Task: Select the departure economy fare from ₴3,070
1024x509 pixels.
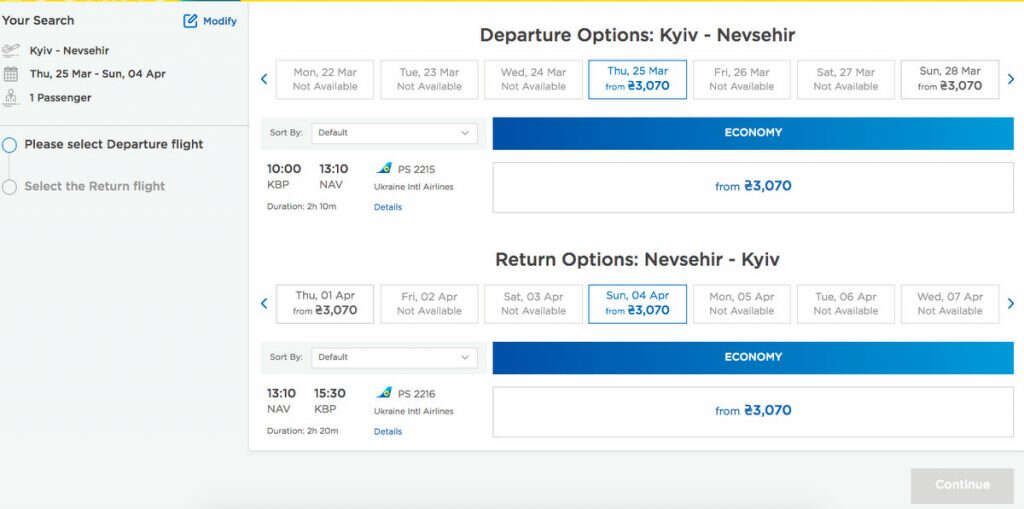Action: [x=753, y=187]
